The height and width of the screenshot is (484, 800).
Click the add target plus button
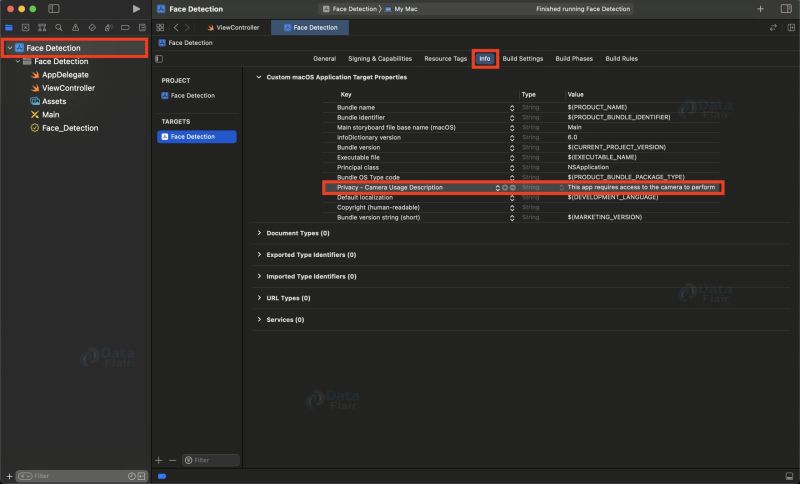pos(159,460)
